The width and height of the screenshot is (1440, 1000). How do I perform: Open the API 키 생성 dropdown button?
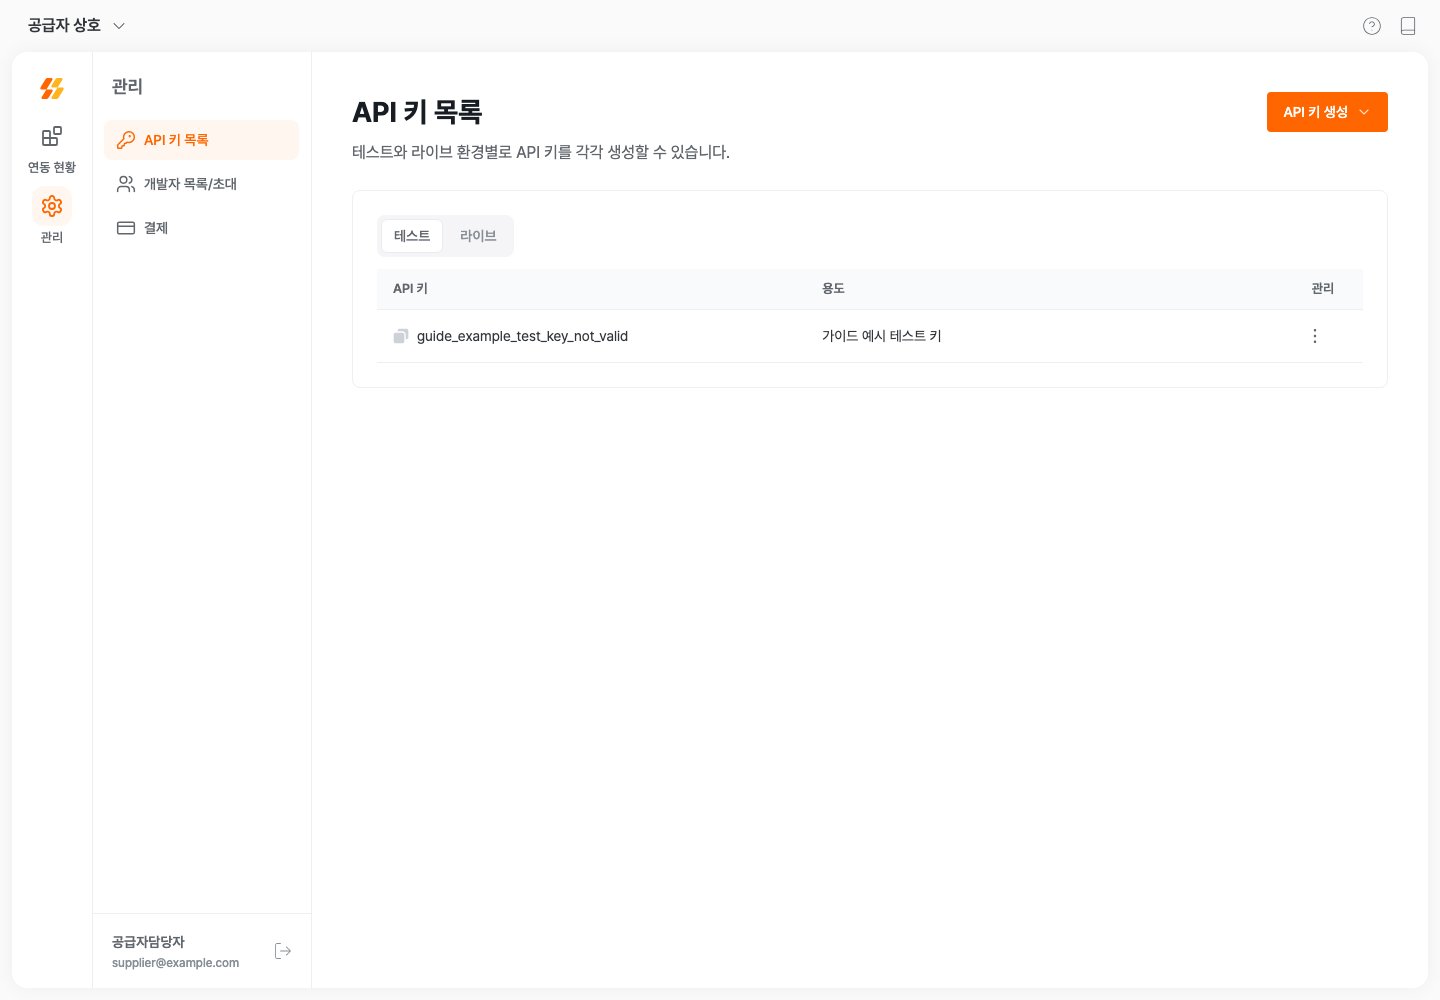[1327, 112]
